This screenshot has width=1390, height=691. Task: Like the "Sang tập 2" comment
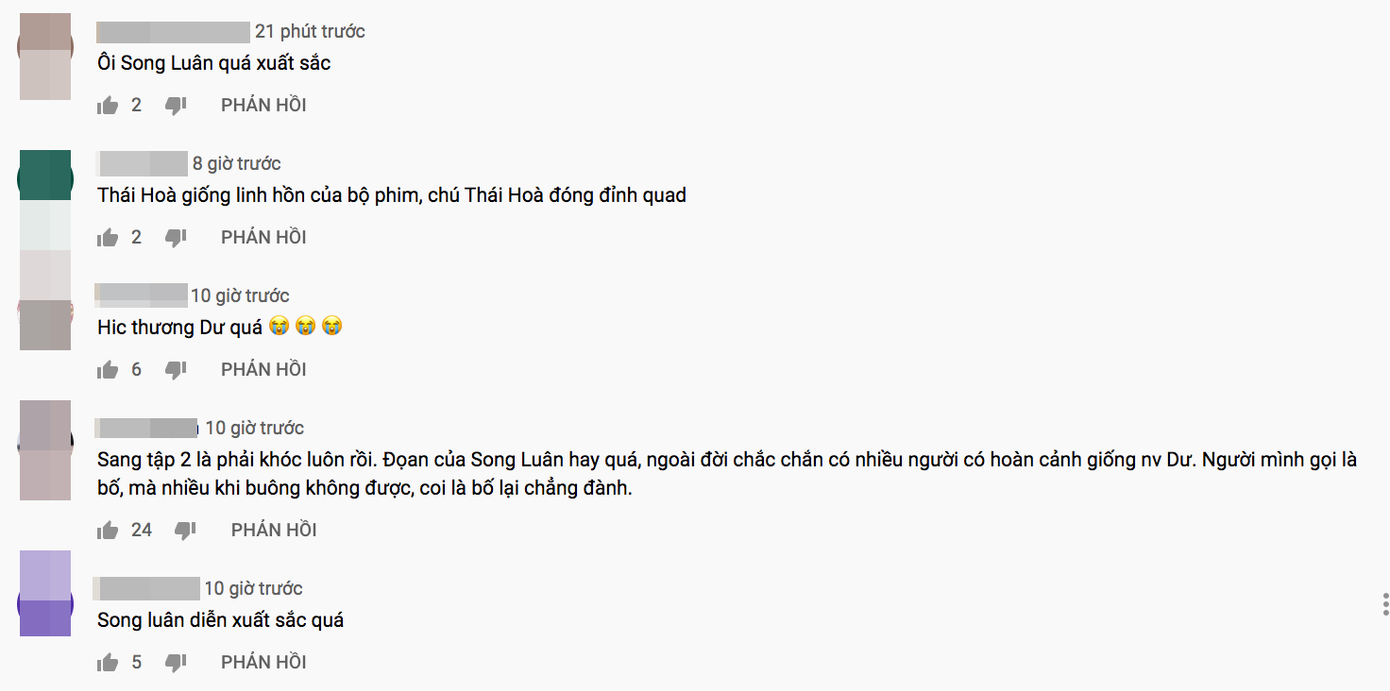click(x=108, y=530)
